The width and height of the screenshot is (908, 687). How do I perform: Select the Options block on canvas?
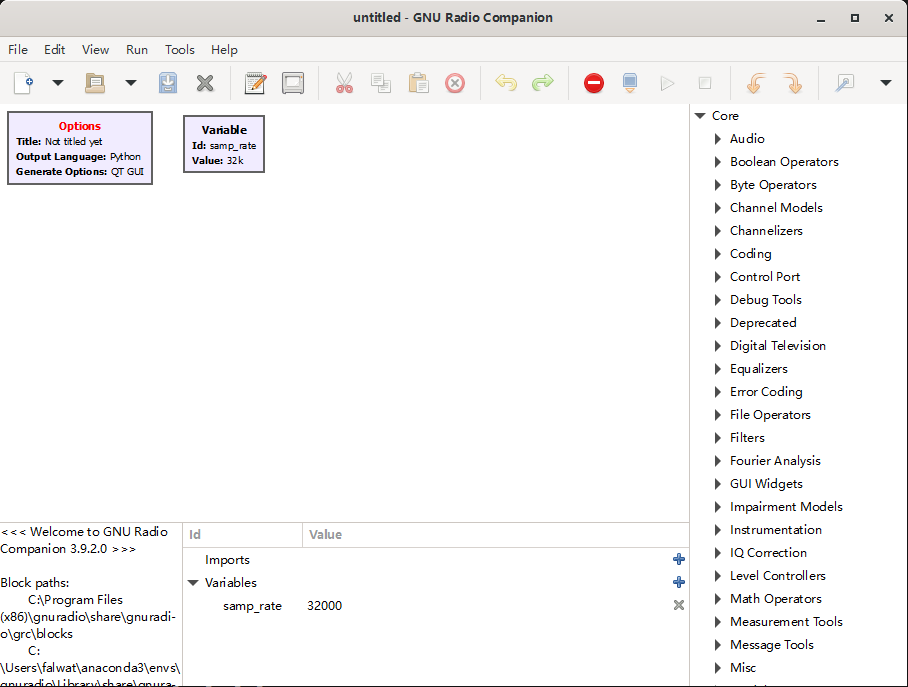click(80, 148)
